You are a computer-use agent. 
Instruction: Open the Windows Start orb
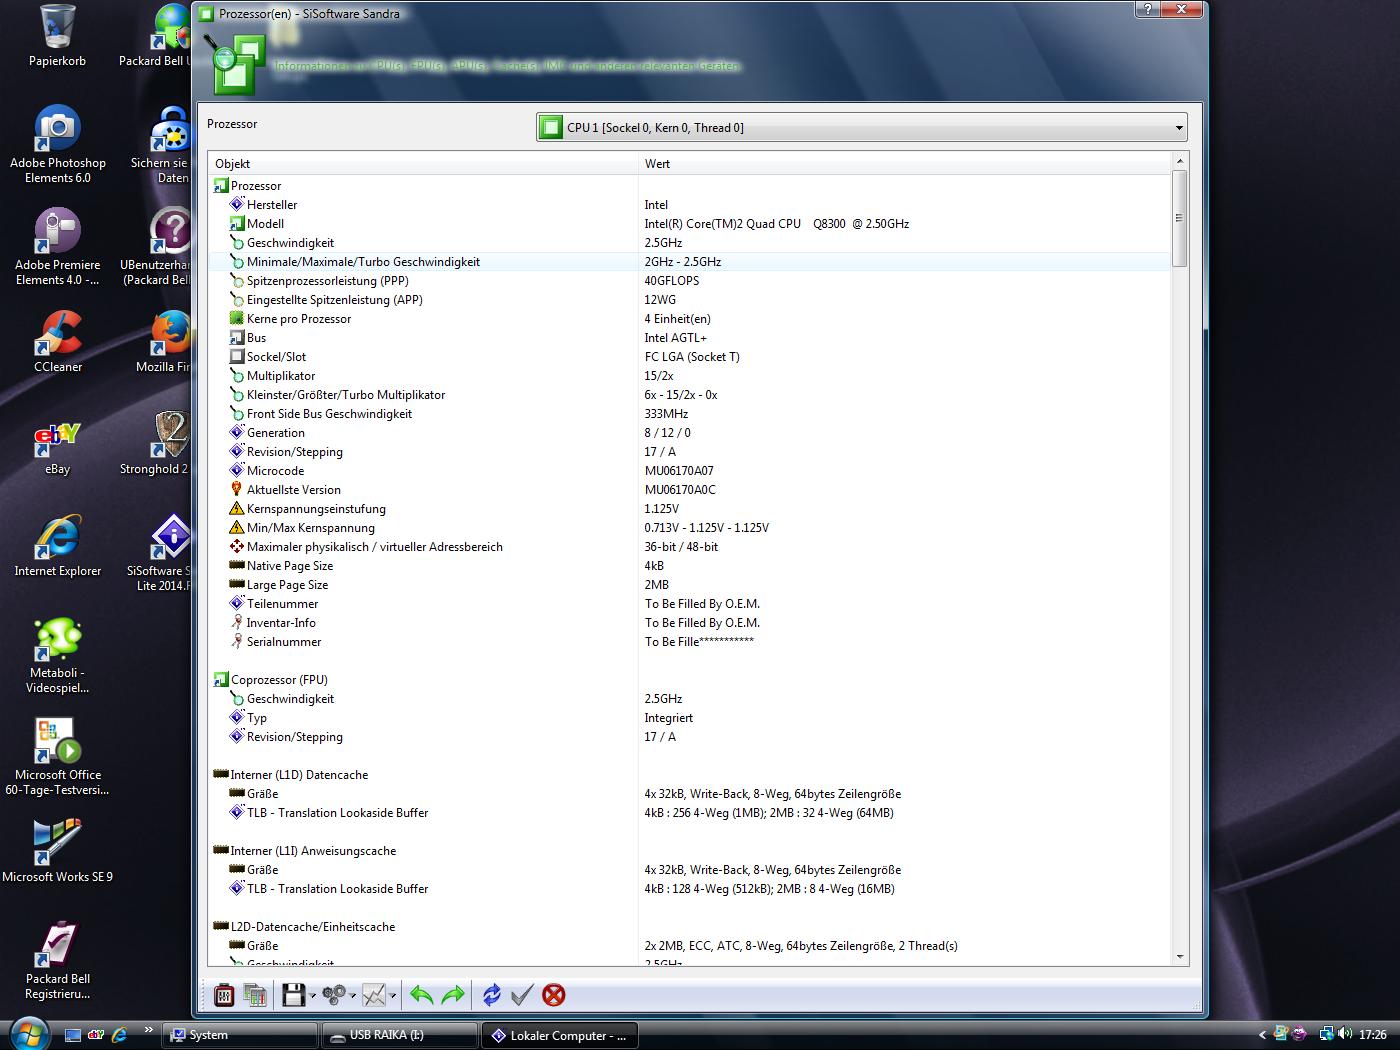(x=28, y=1033)
